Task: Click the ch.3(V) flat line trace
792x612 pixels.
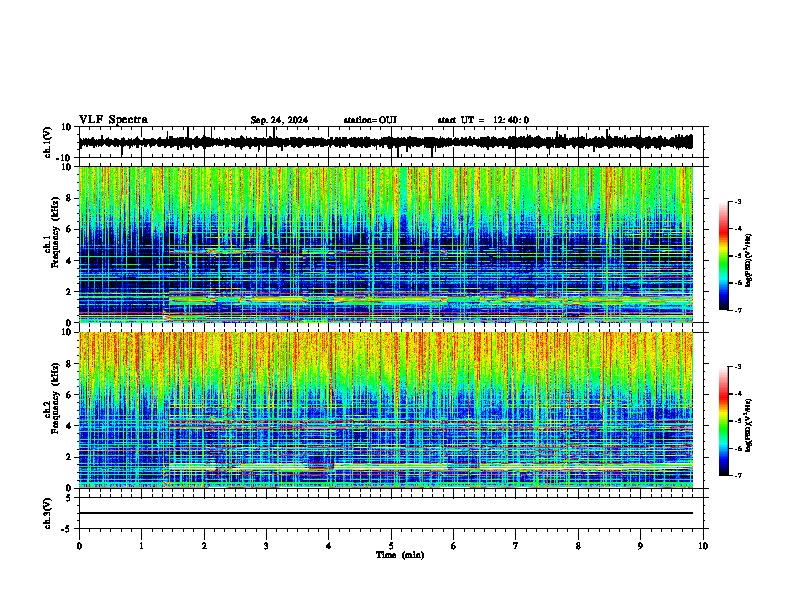Action: (386, 513)
